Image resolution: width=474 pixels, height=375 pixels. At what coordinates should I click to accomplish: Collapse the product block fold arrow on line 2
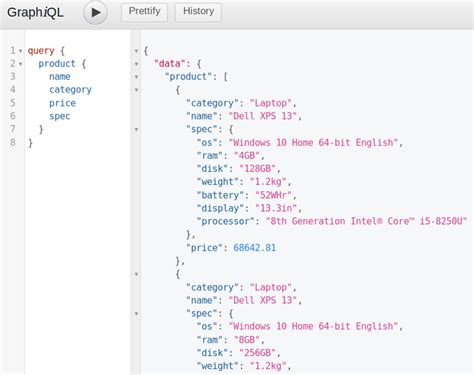pyautogui.click(x=20, y=64)
